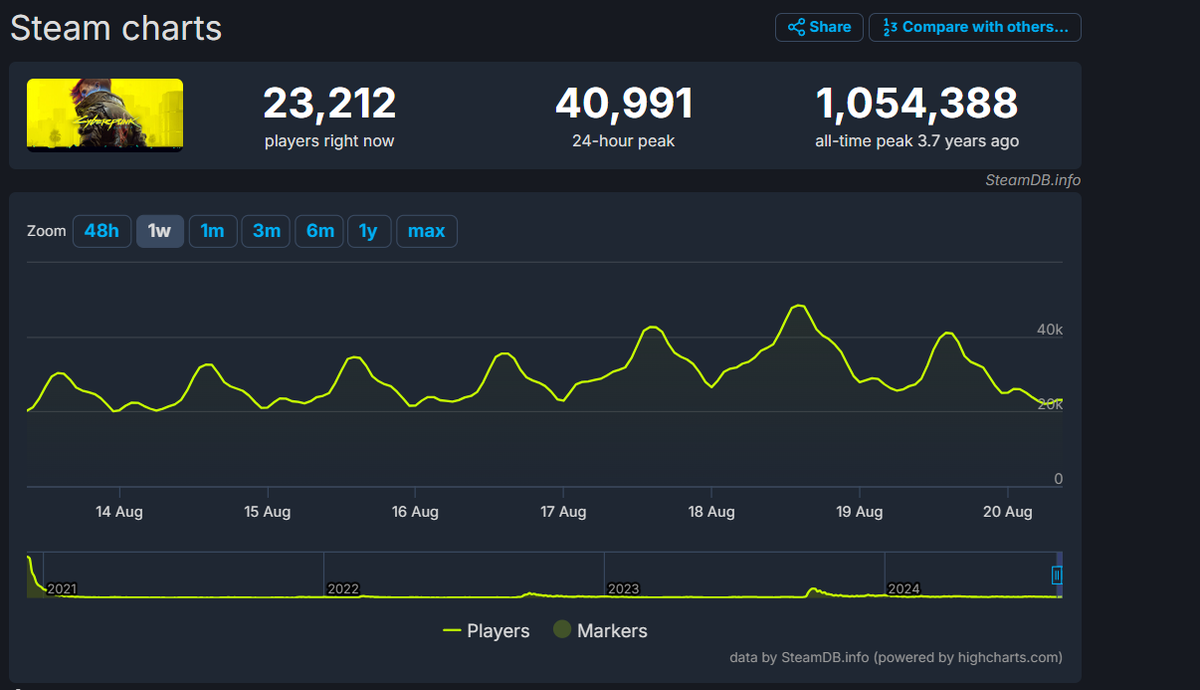Click the 18 Aug axis label

(x=711, y=512)
